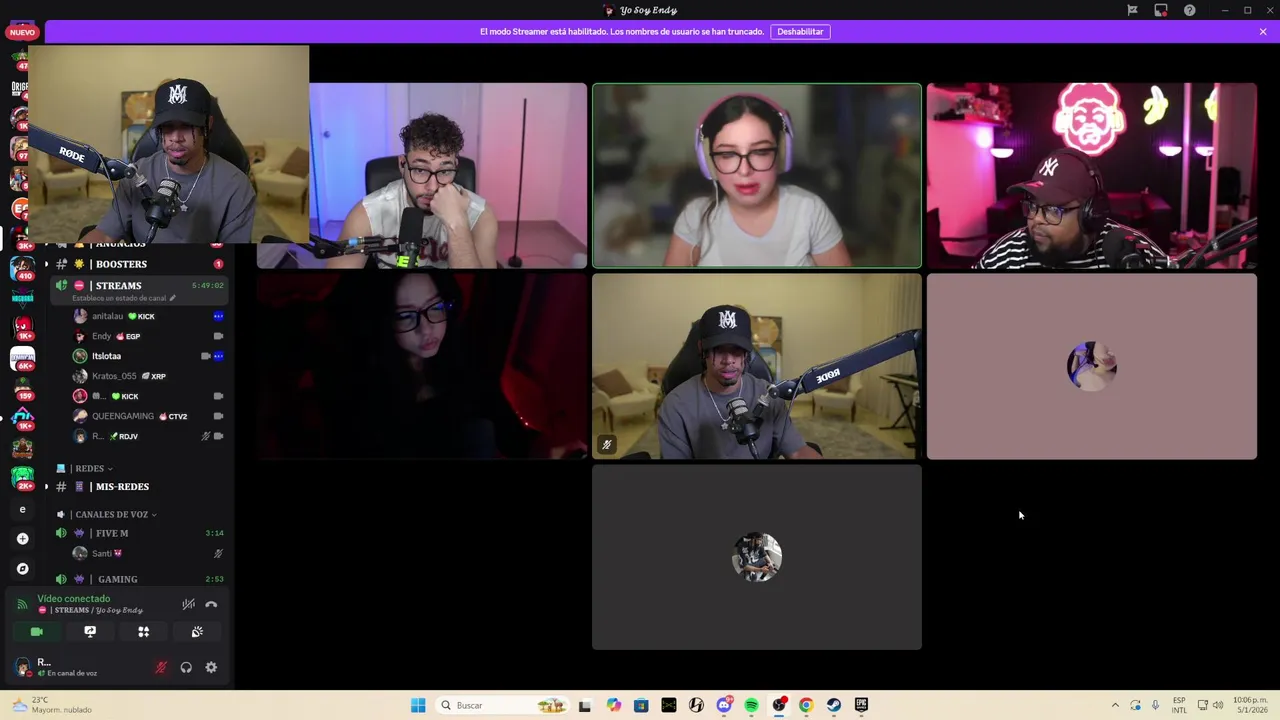Open the server icon with 159 badge
Image resolution: width=1280 pixels, height=720 pixels.
click(22, 389)
